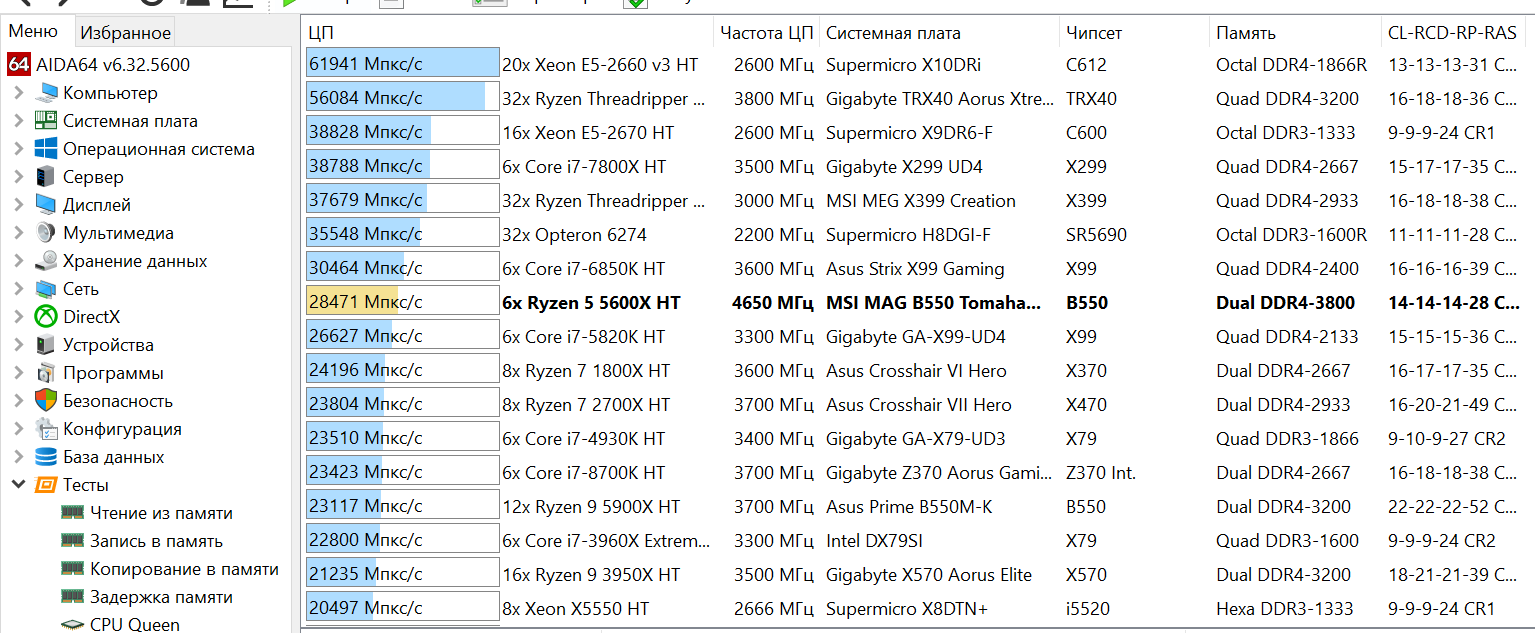
Task: Expand the Мультимедиа tree node
Action: click(18, 233)
